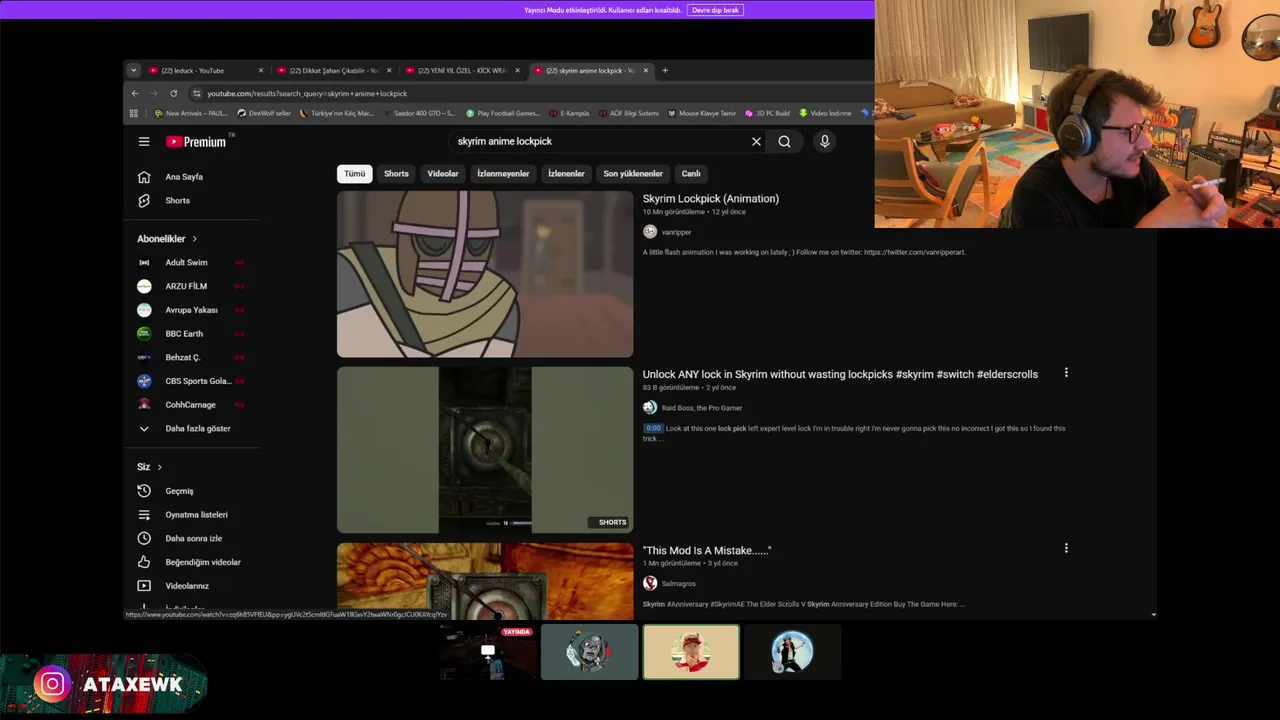Select the Shorts filter chip

[x=396, y=174]
